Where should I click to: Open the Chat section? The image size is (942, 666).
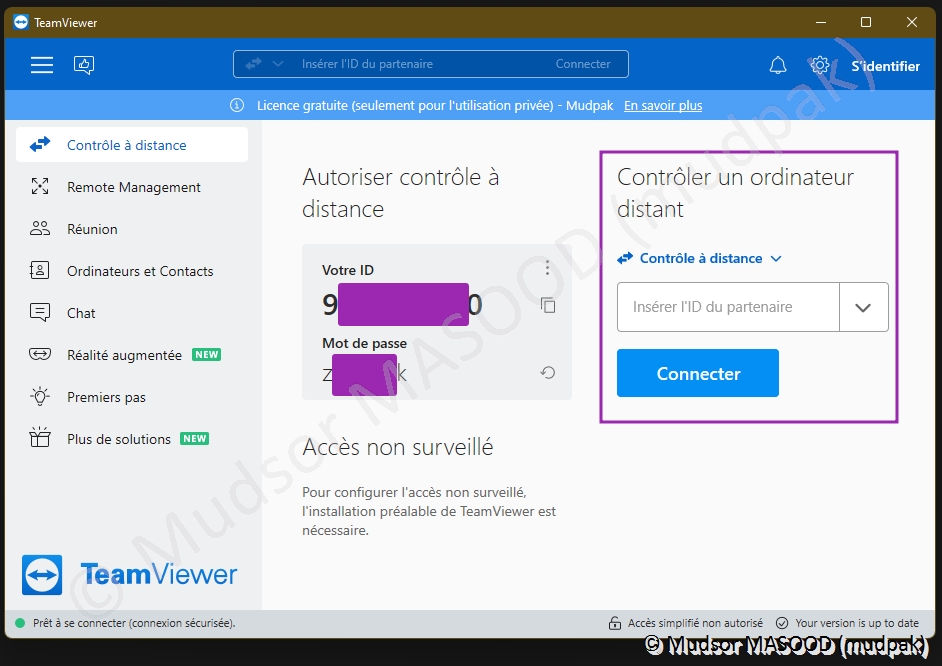tap(81, 313)
